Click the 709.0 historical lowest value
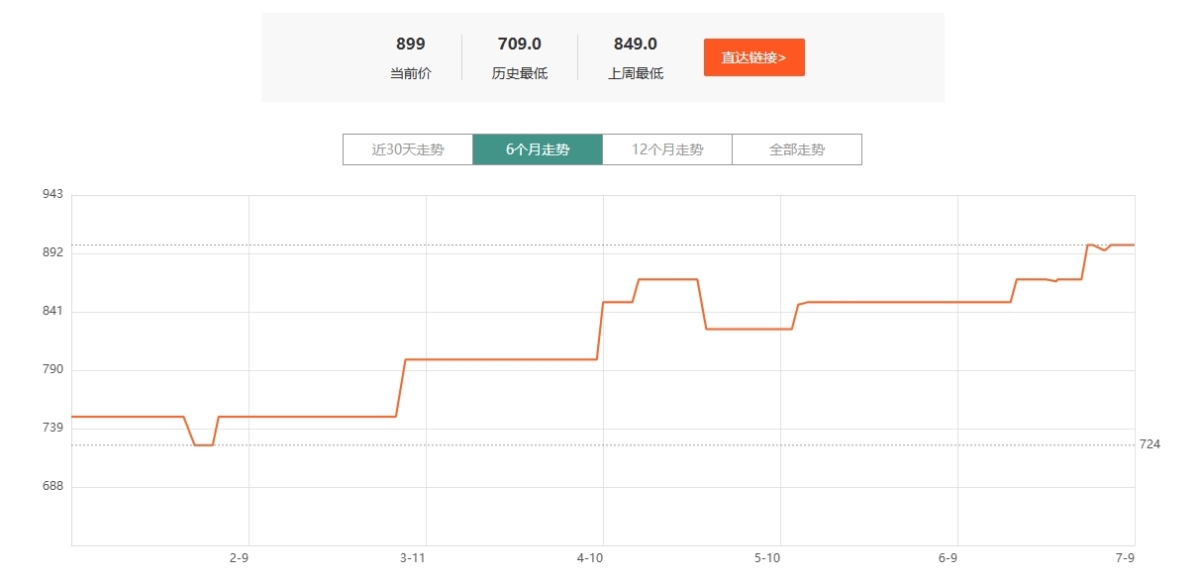 (520, 44)
